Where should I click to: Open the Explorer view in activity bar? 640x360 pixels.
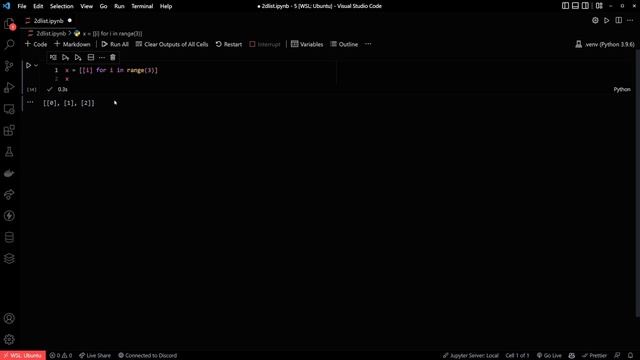[x=9, y=24]
